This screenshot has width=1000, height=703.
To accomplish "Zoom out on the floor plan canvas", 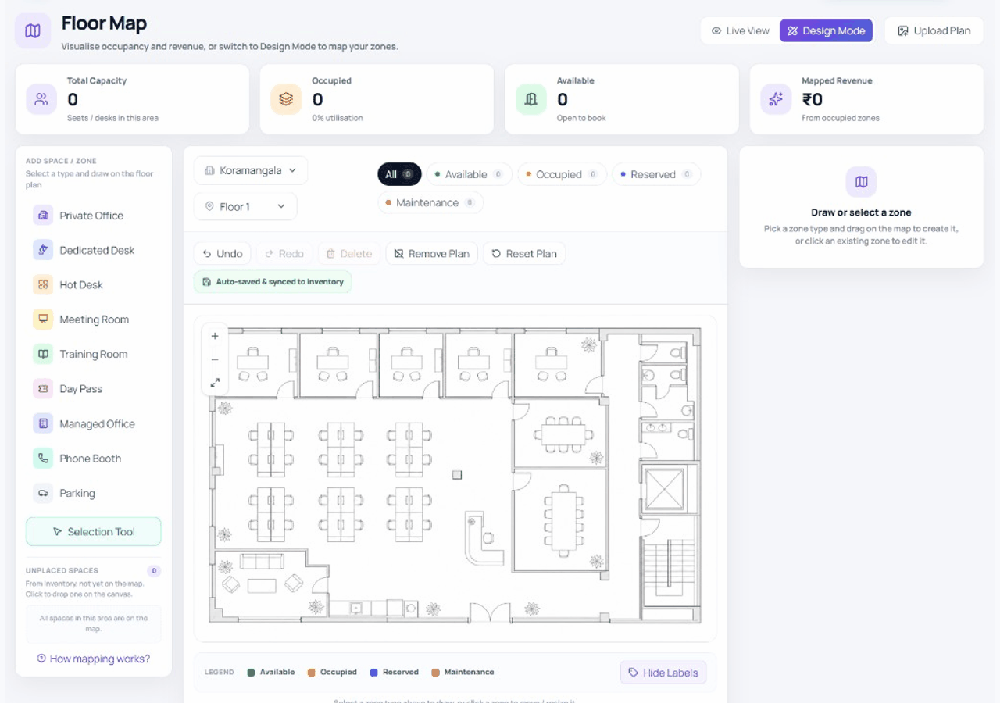I will pyautogui.click(x=215, y=359).
